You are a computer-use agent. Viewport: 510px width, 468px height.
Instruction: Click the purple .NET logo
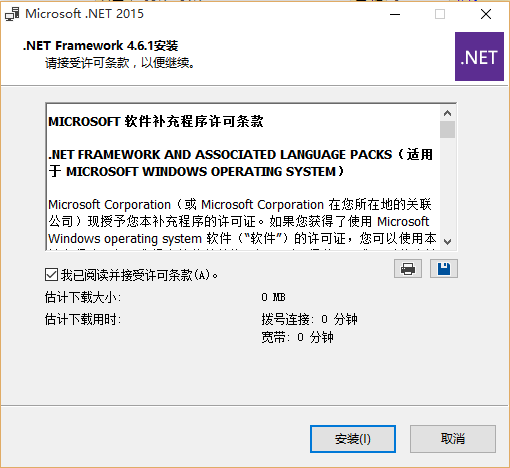coord(479,57)
